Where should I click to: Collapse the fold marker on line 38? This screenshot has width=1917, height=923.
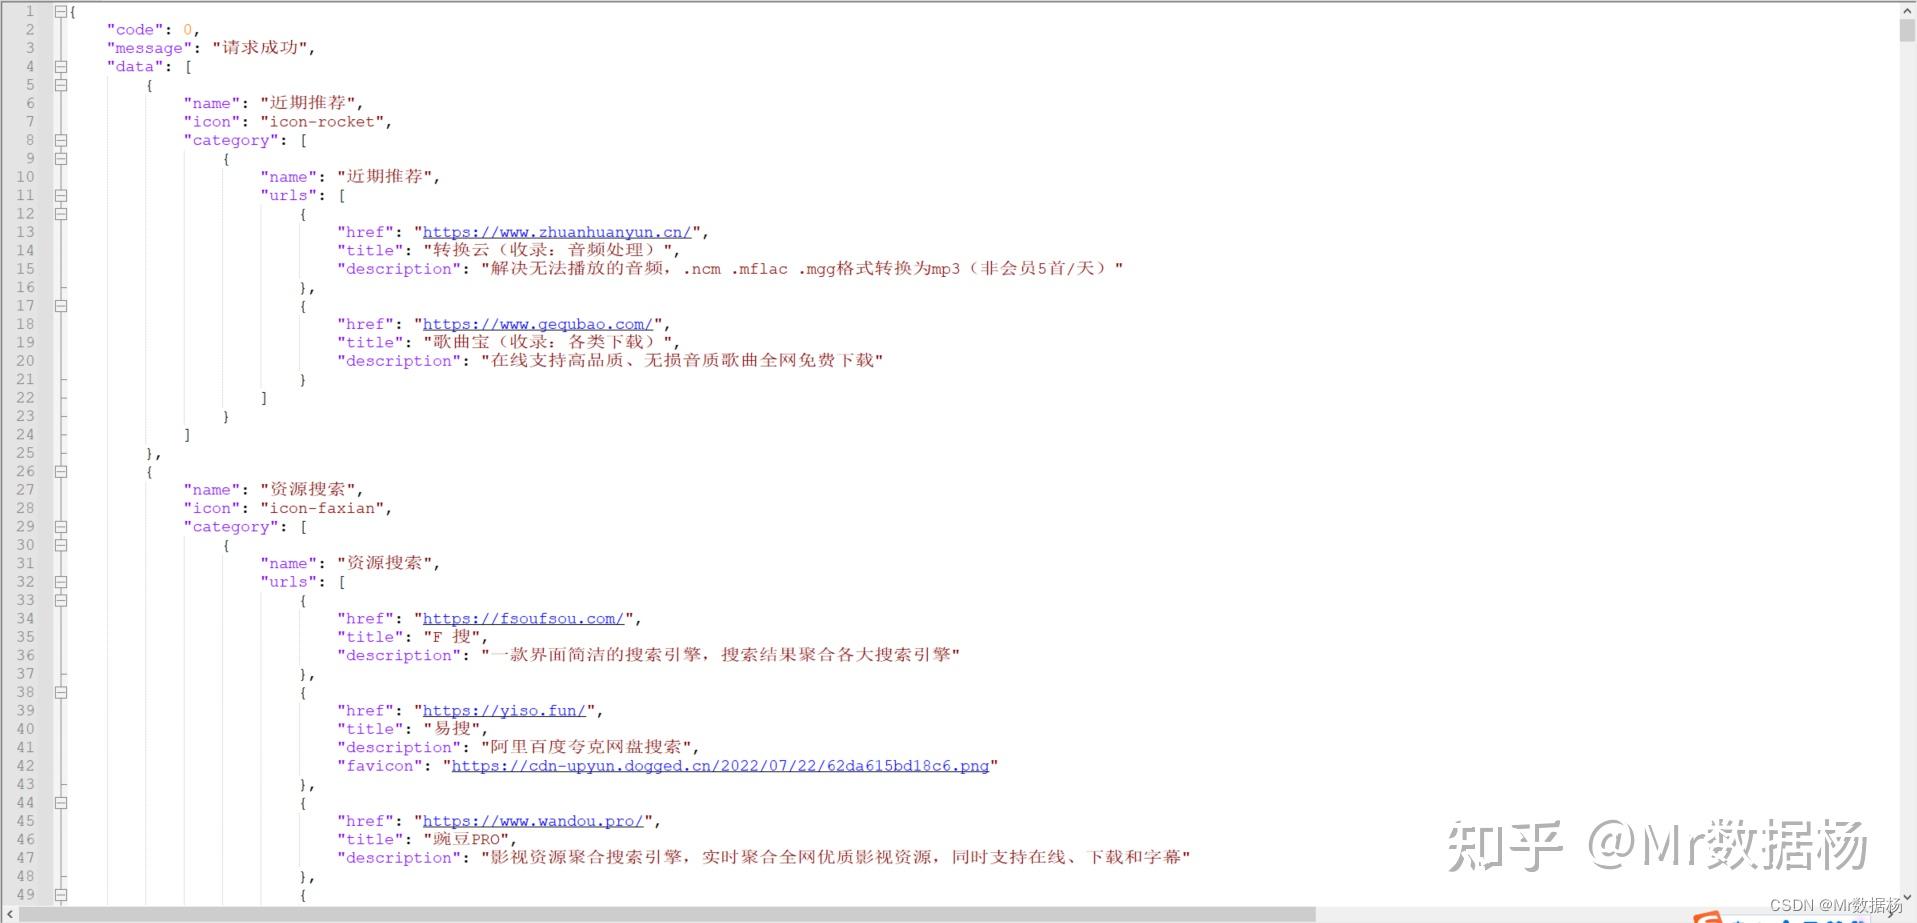pyautogui.click(x=60, y=691)
